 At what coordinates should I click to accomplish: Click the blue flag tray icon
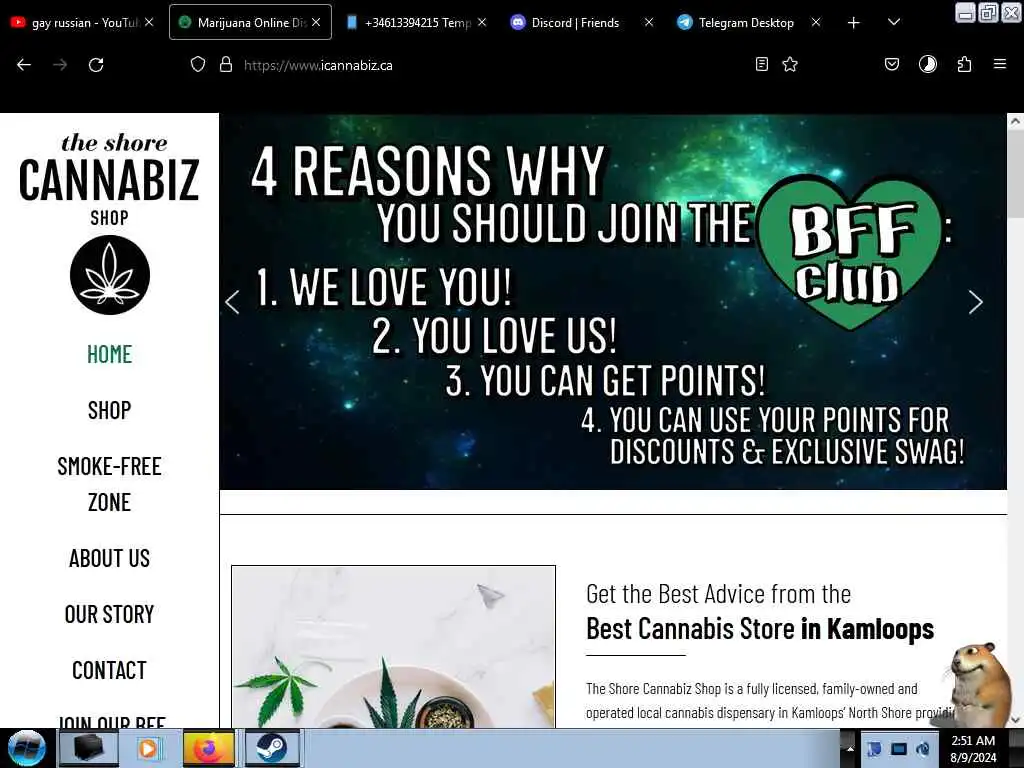tap(874, 749)
